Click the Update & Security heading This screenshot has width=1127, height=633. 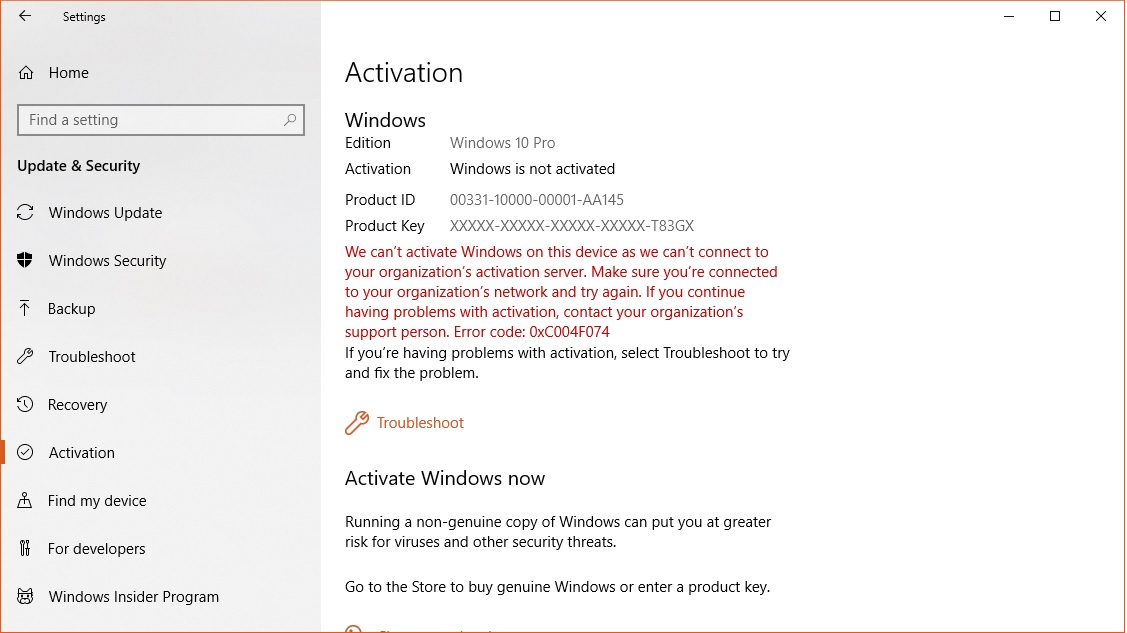(x=78, y=166)
